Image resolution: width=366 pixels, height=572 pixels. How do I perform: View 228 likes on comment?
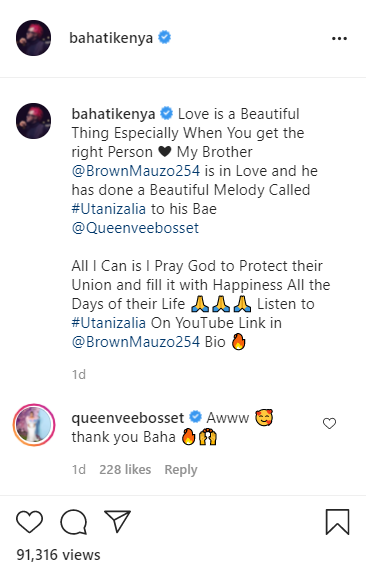[x=125, y=469]
